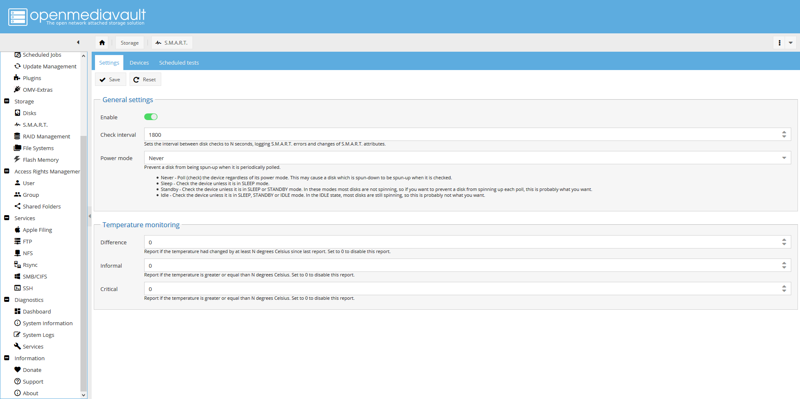Click the sidebar scroll-up arrow
Screen dimensions: 800x399
(x=84, y=55)
